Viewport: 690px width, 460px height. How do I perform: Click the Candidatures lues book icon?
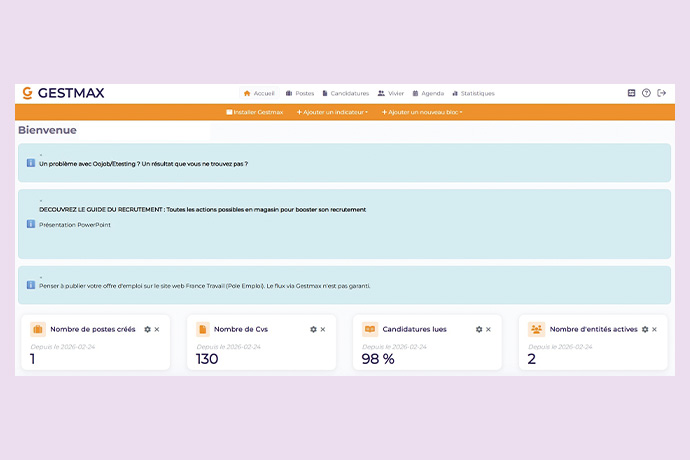[369, 329]
